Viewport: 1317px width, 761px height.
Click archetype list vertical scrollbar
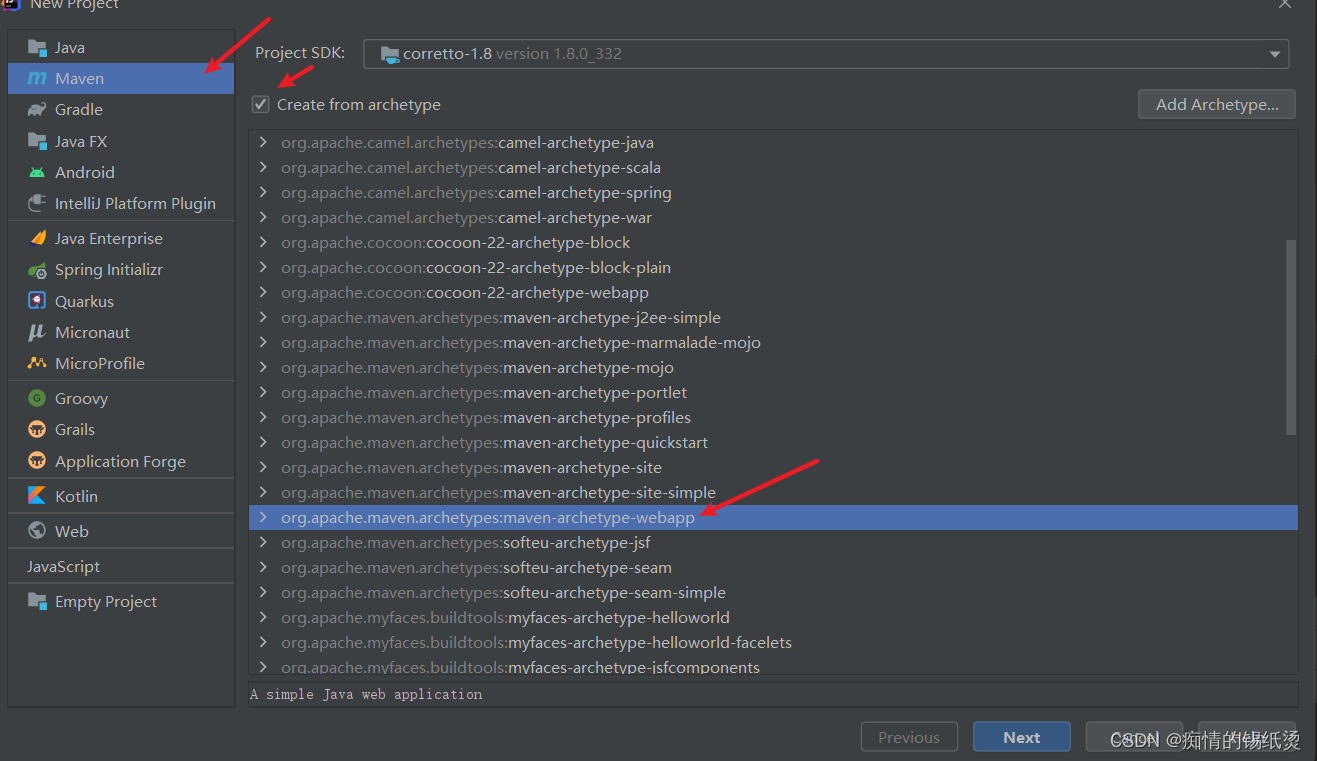pos(1291,337)
